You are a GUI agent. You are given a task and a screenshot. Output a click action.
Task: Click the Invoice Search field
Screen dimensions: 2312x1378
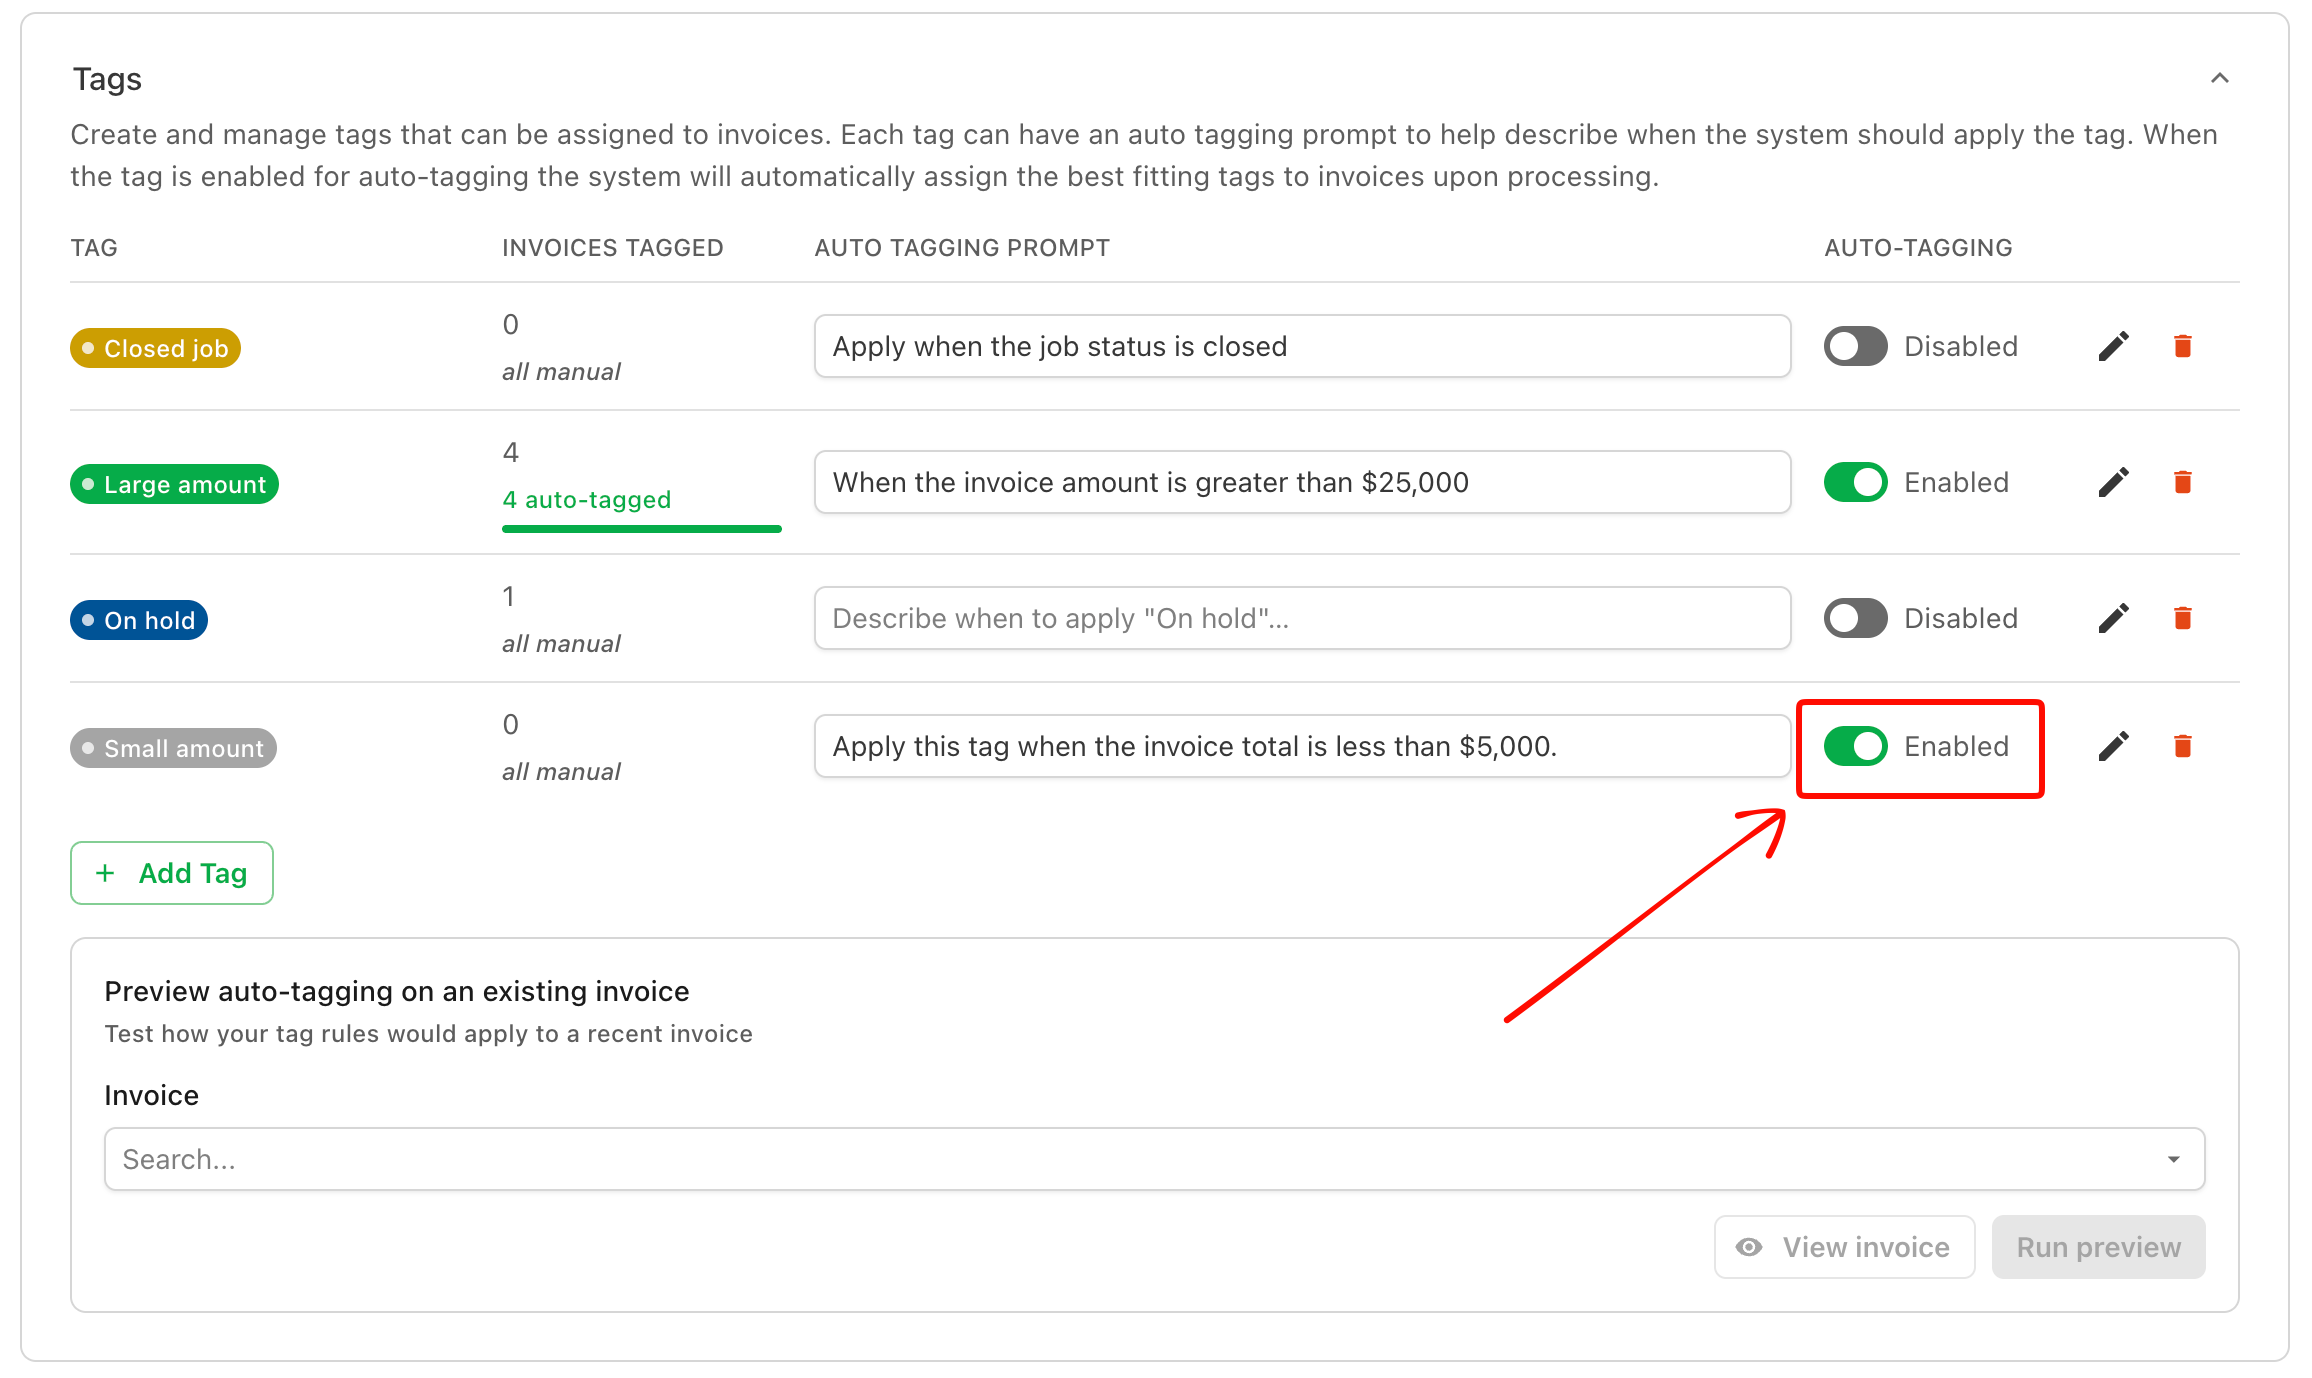coord(1154,1159)
